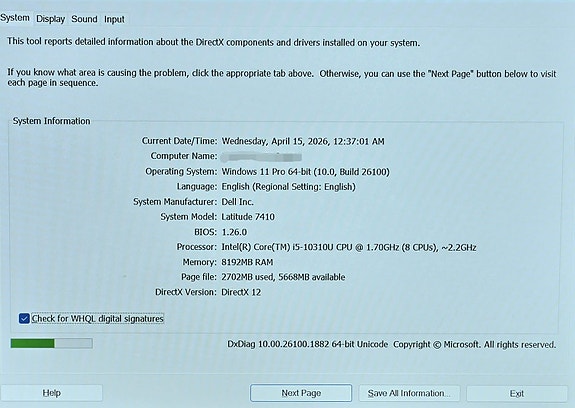The image size is (575, 408).
Task: Click the blurred Computer Name value
Action: click(261, 157)
